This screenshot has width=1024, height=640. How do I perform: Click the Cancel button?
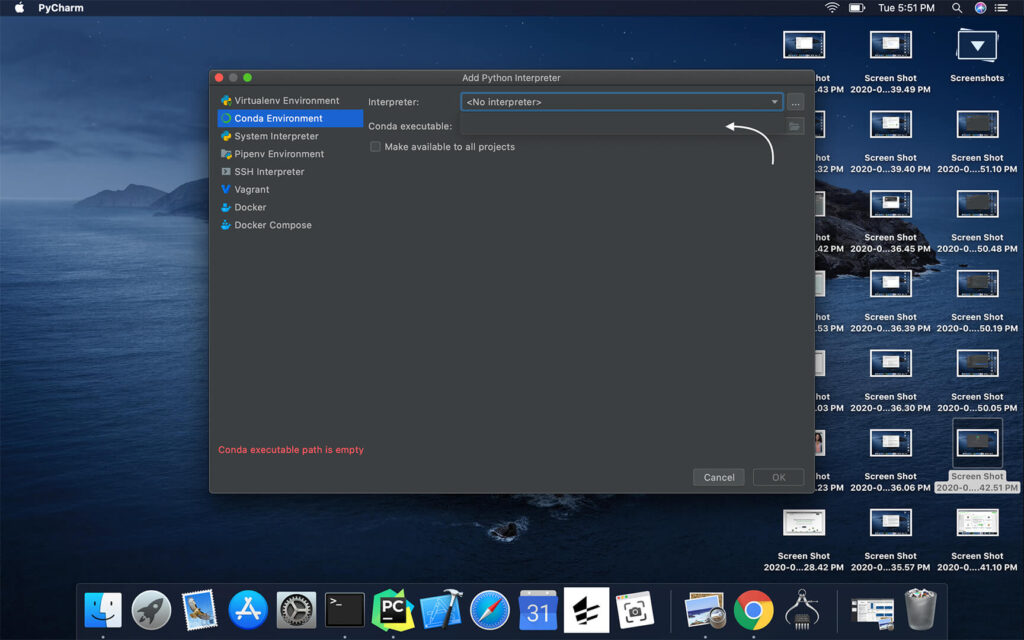pos(718,477)
